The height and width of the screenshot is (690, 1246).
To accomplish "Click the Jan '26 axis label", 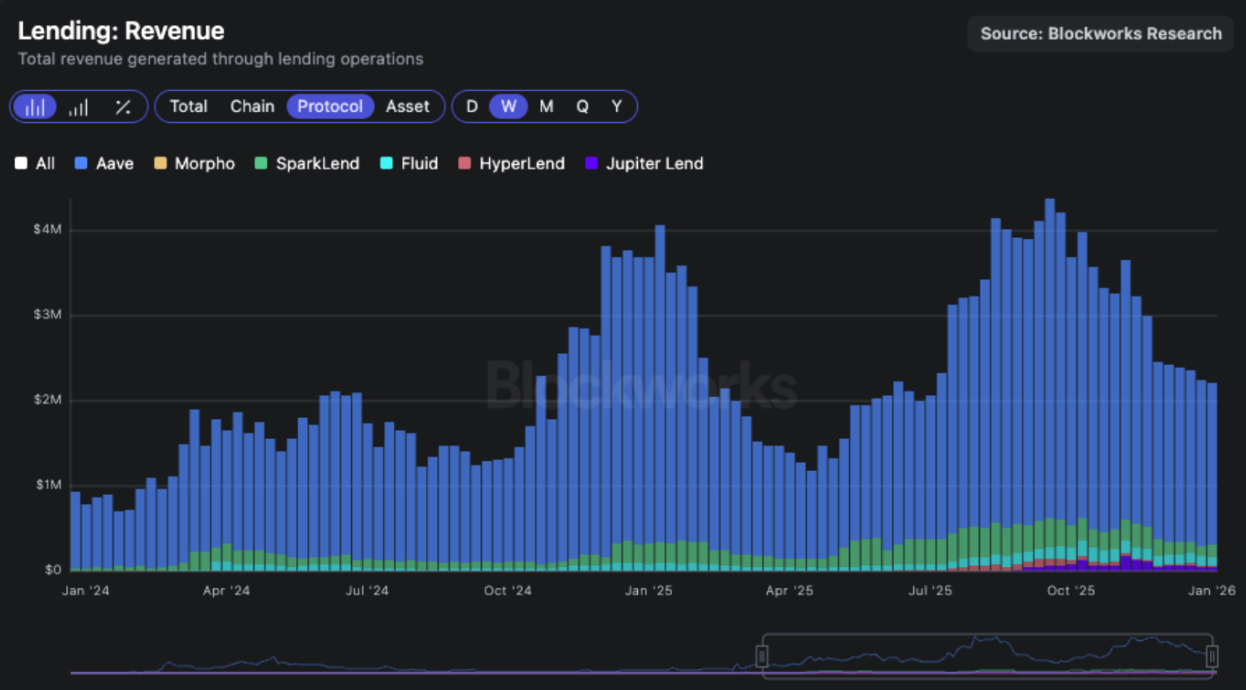I will click(1211, 591).
